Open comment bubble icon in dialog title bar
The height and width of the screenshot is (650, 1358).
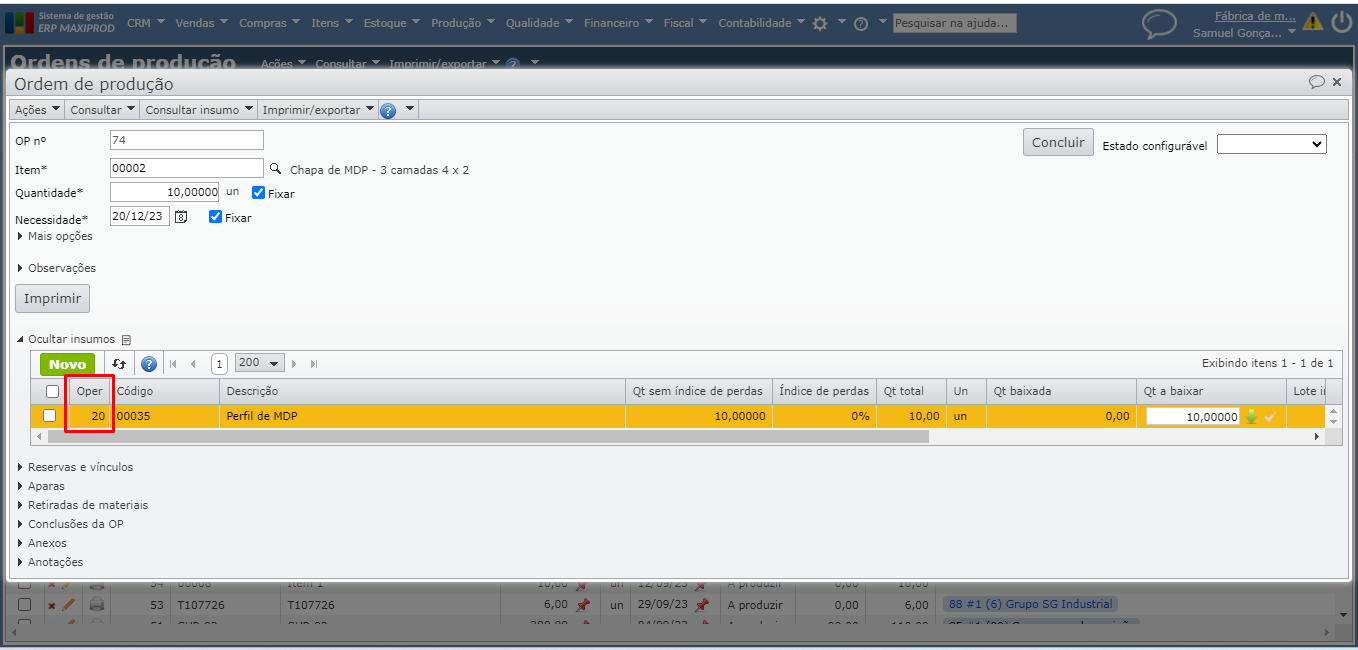click(1317, 82)
